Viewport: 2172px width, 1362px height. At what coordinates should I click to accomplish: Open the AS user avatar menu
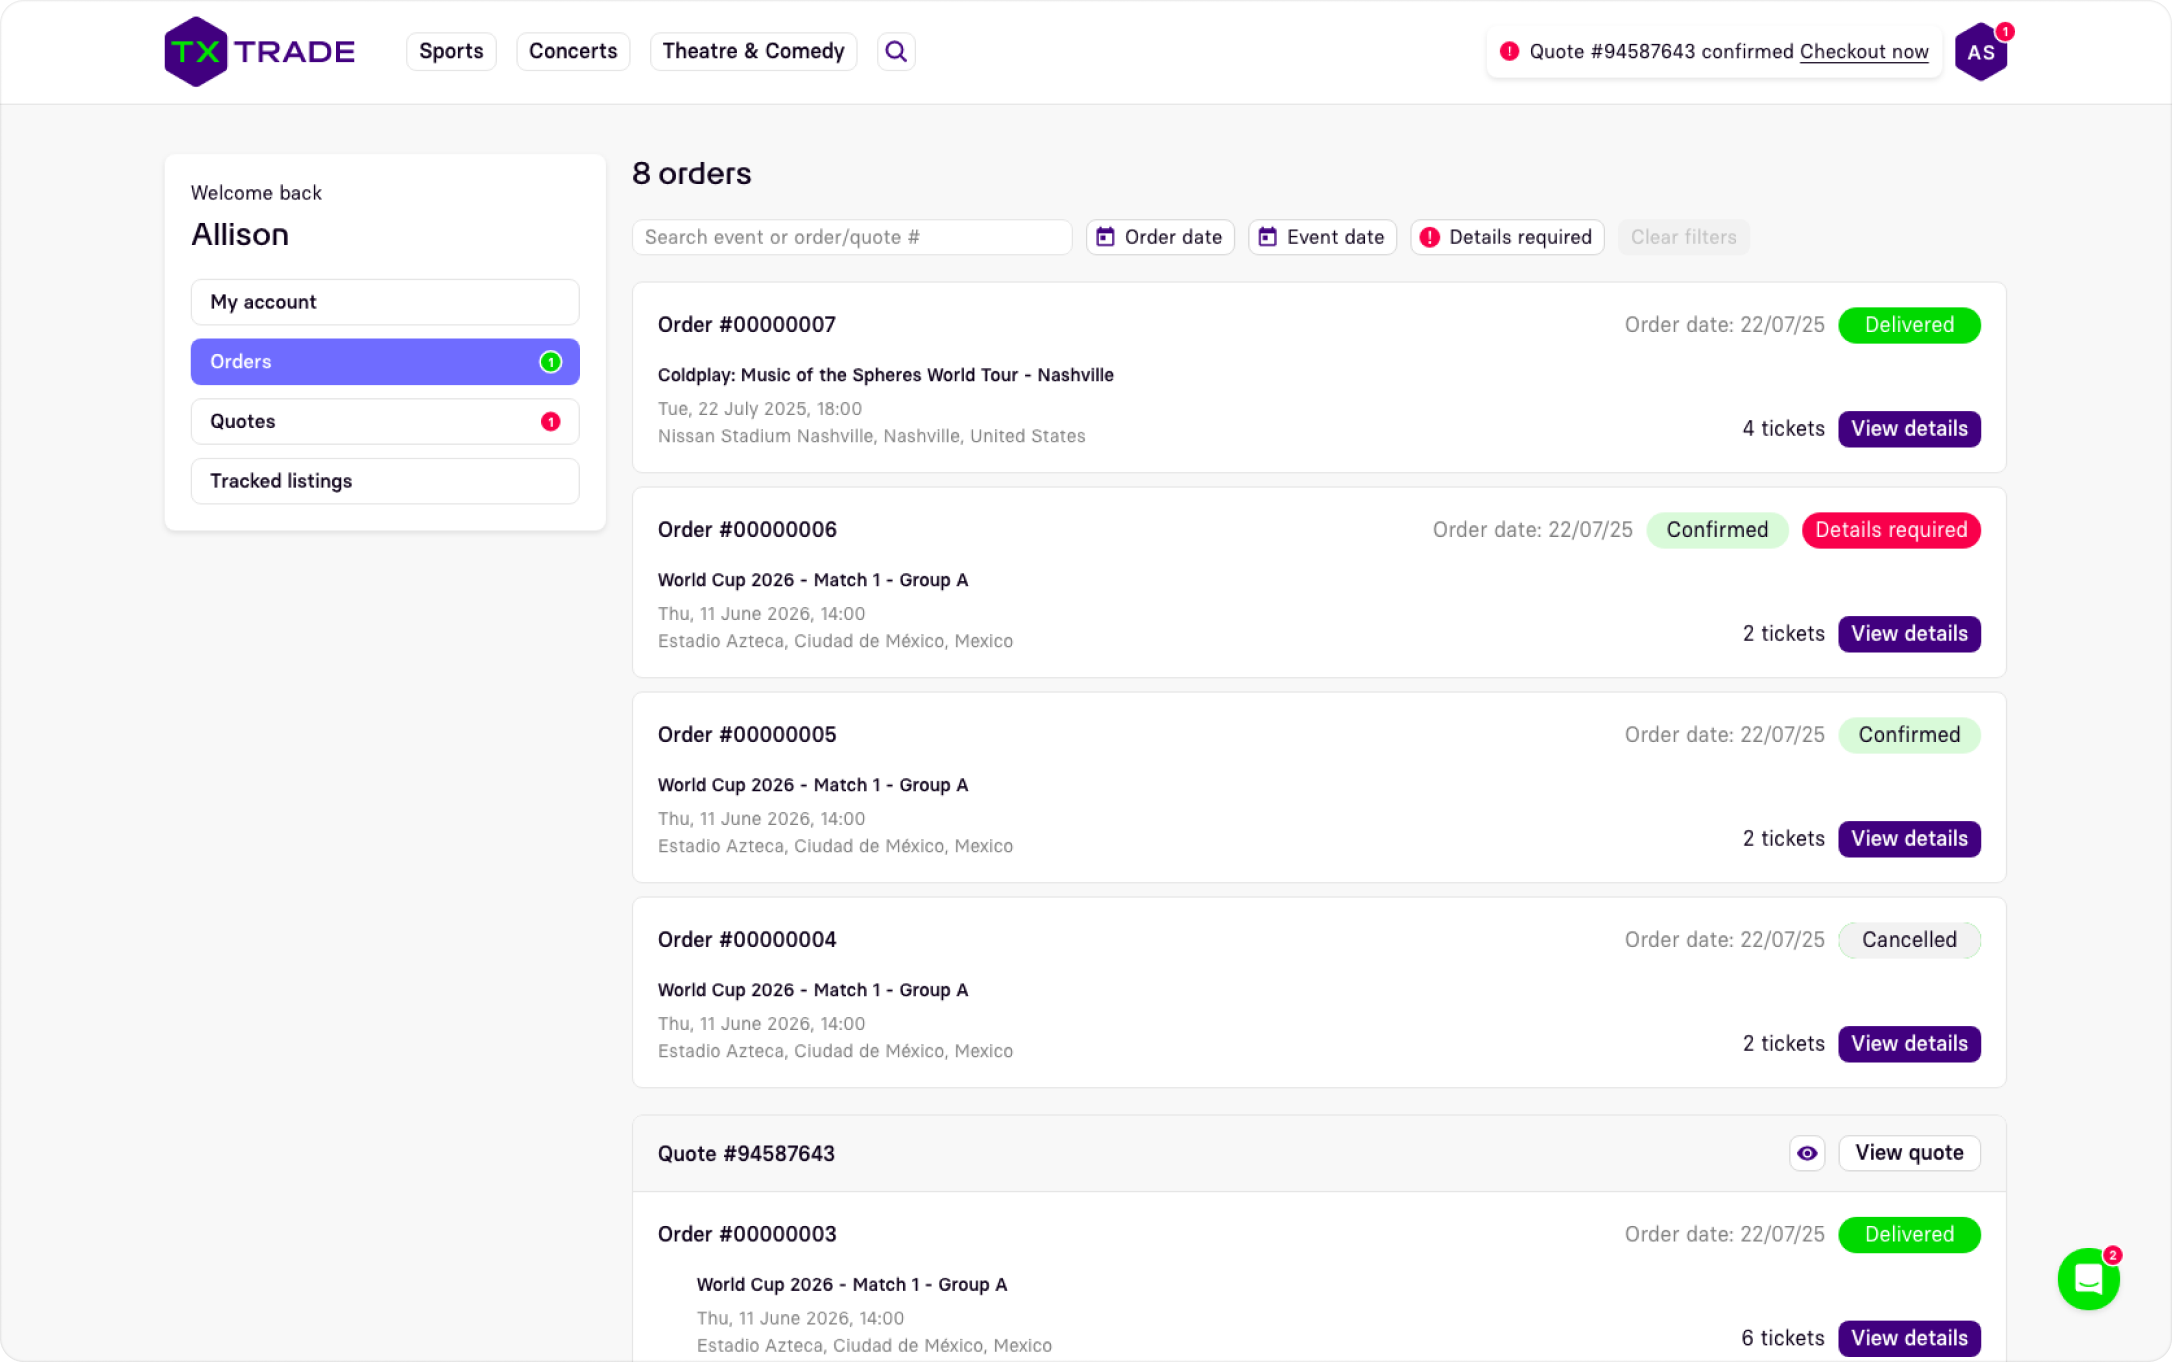point(1980,52)
